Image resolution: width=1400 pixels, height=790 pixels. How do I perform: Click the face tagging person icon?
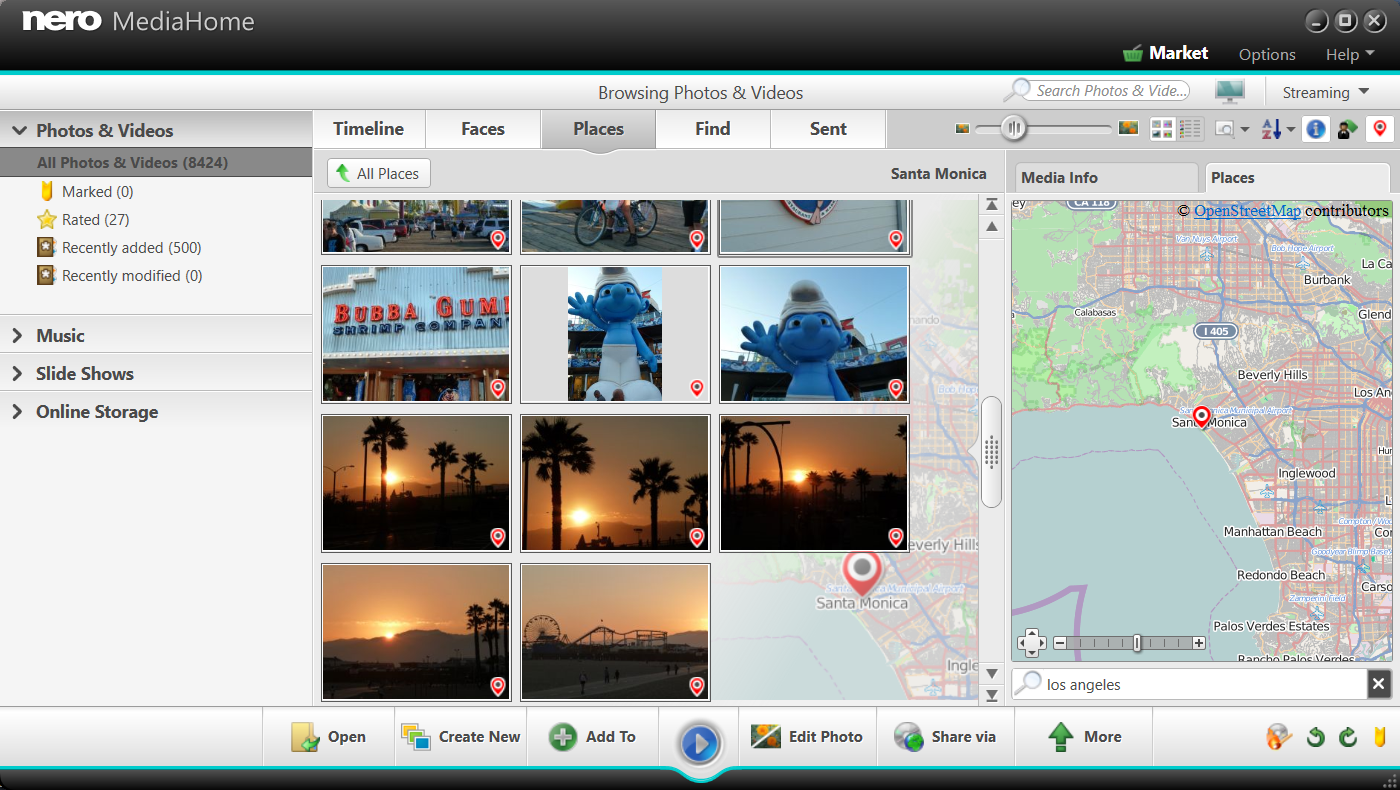click(x=1348, y=129)
